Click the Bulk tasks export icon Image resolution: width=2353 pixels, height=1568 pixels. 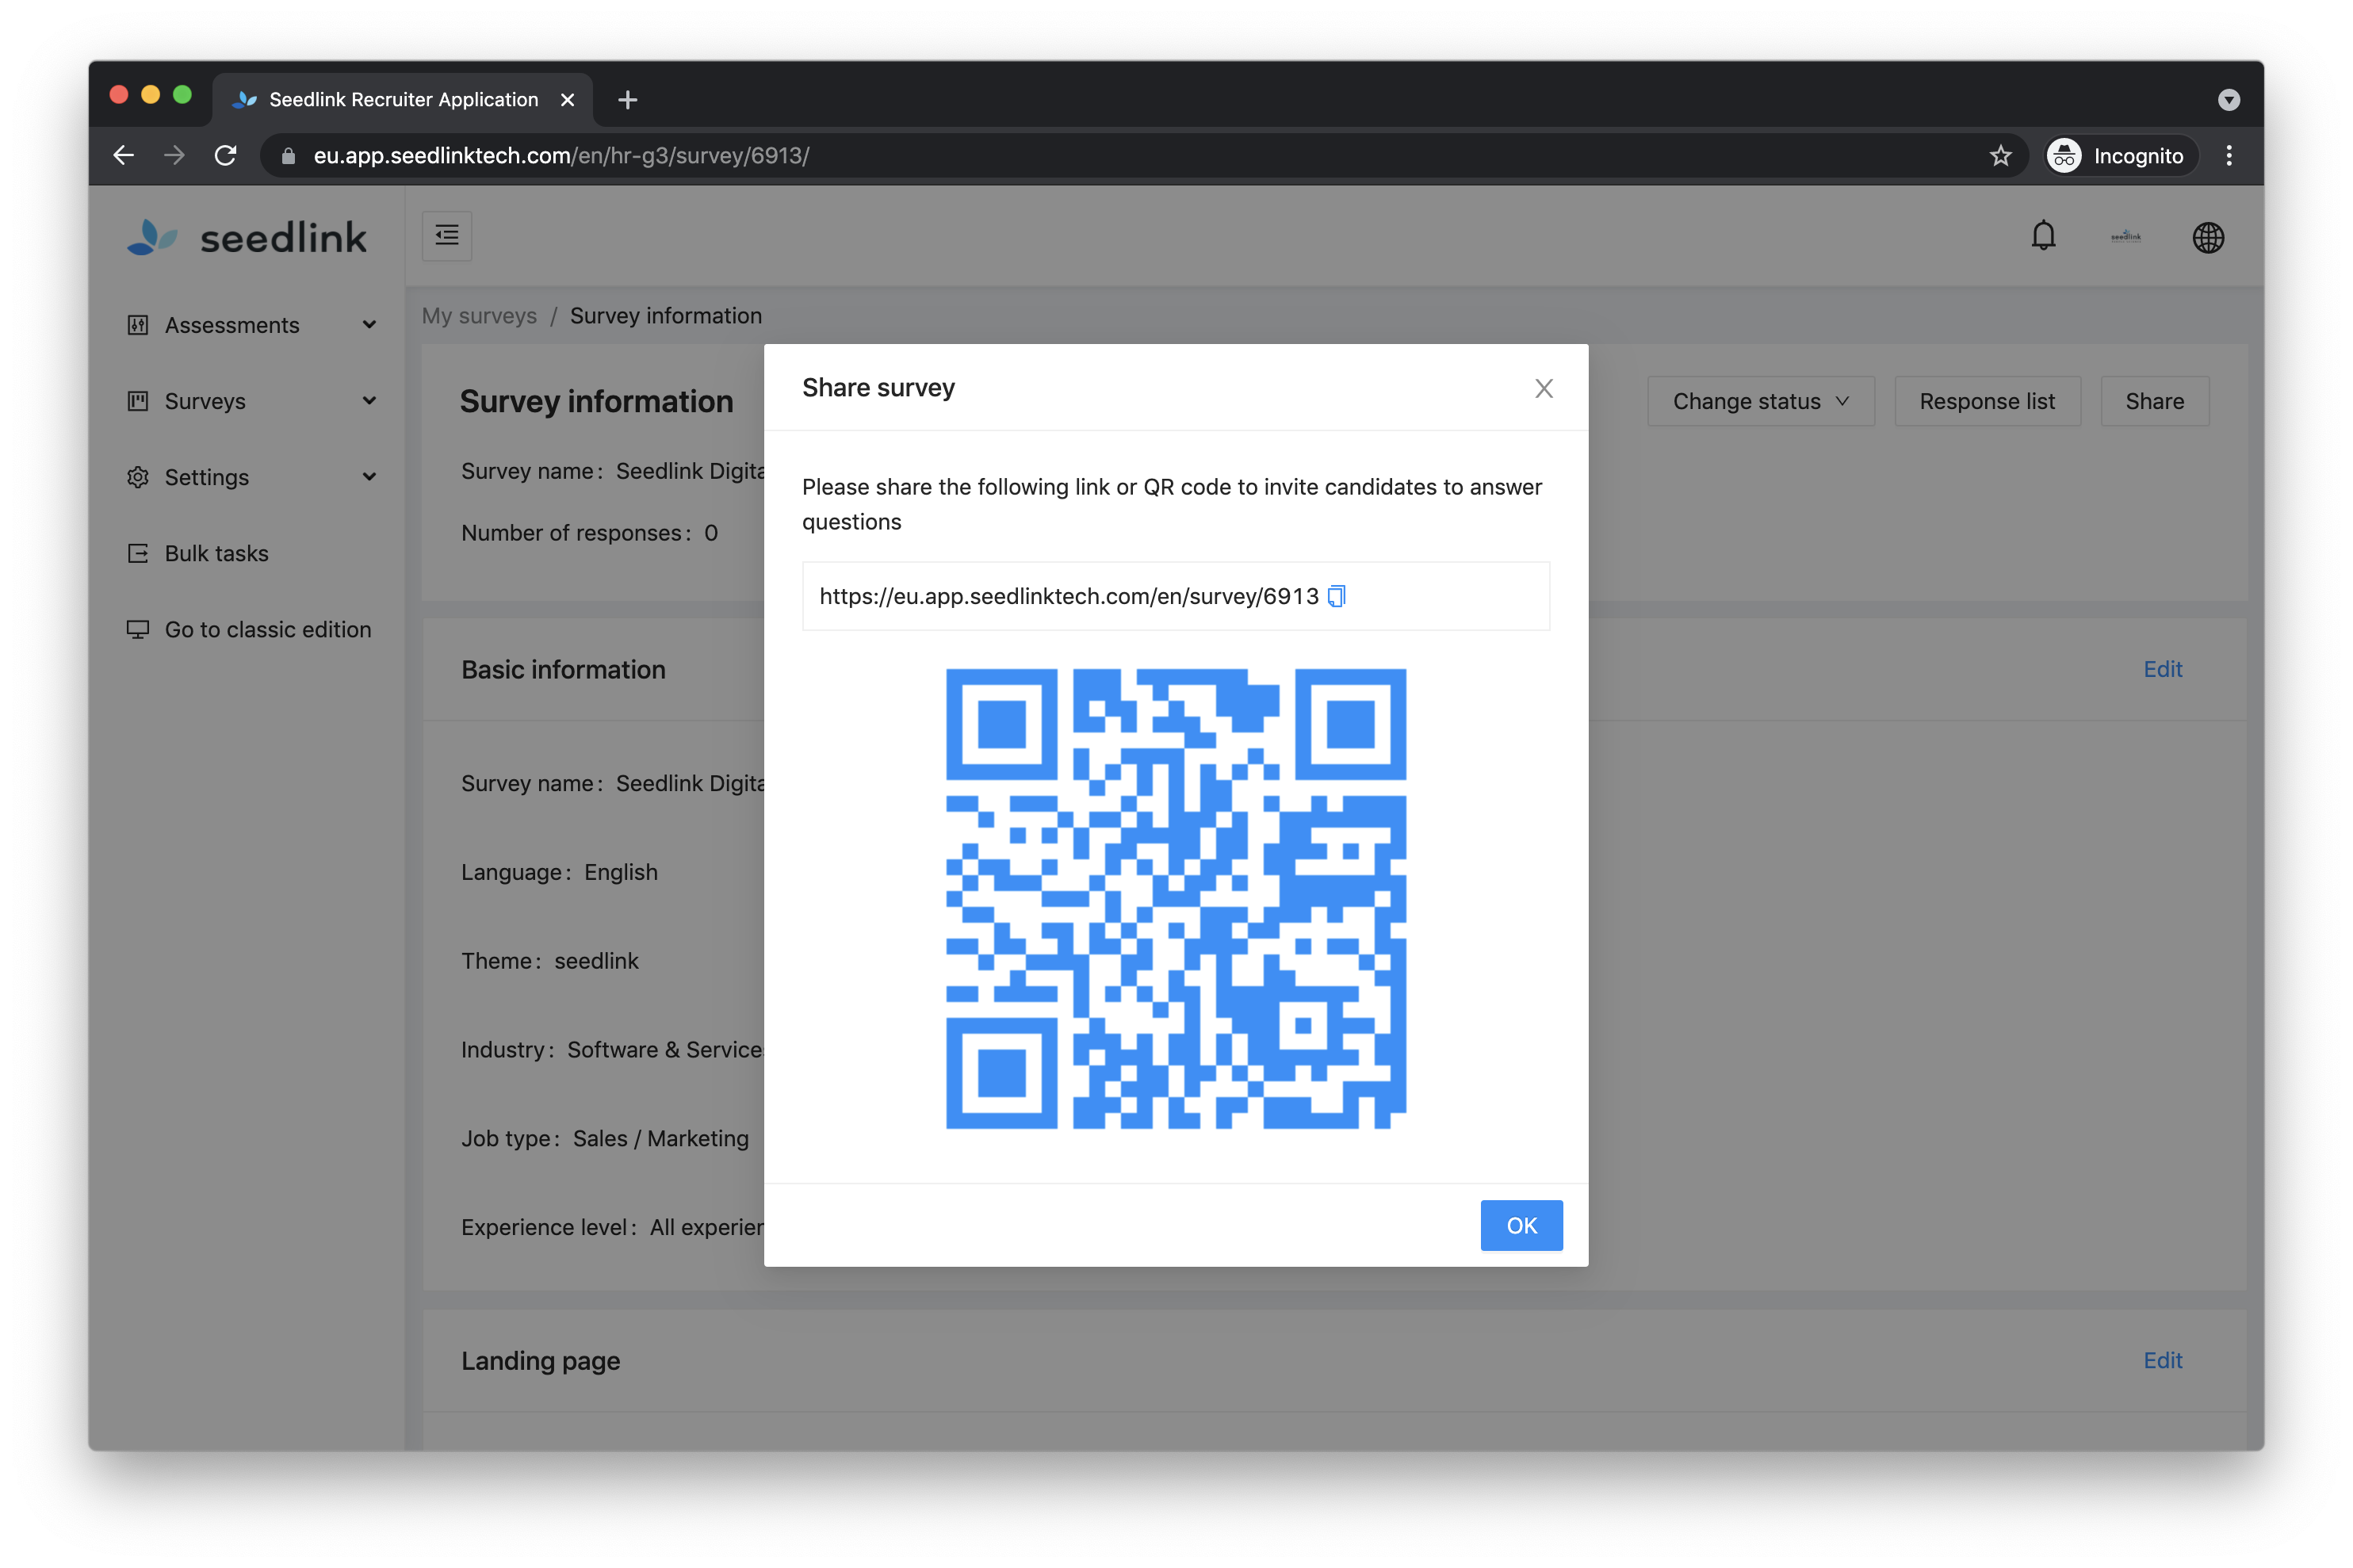[x=138, y=553]
